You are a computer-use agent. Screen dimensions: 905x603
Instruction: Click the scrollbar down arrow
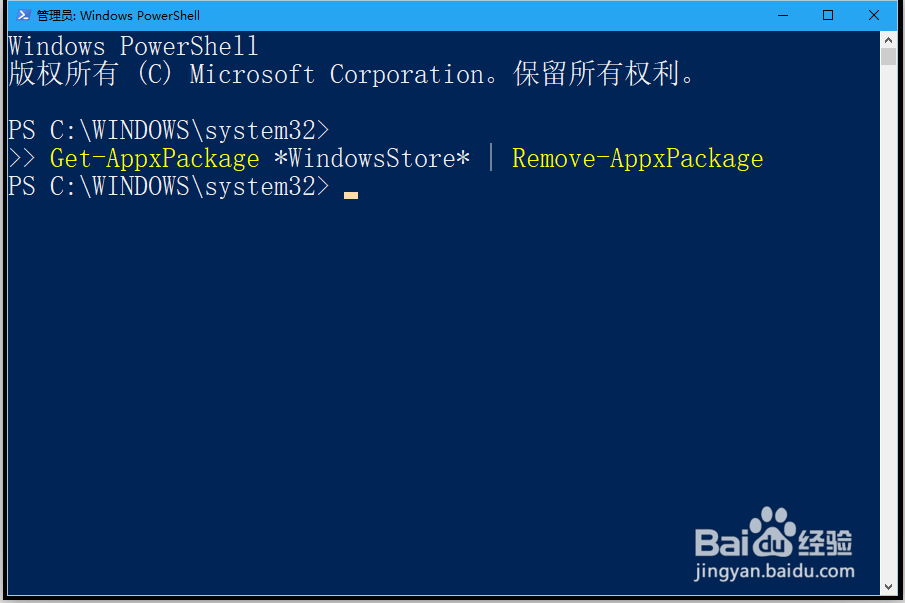pyautogui.click(x=888, y=587)
